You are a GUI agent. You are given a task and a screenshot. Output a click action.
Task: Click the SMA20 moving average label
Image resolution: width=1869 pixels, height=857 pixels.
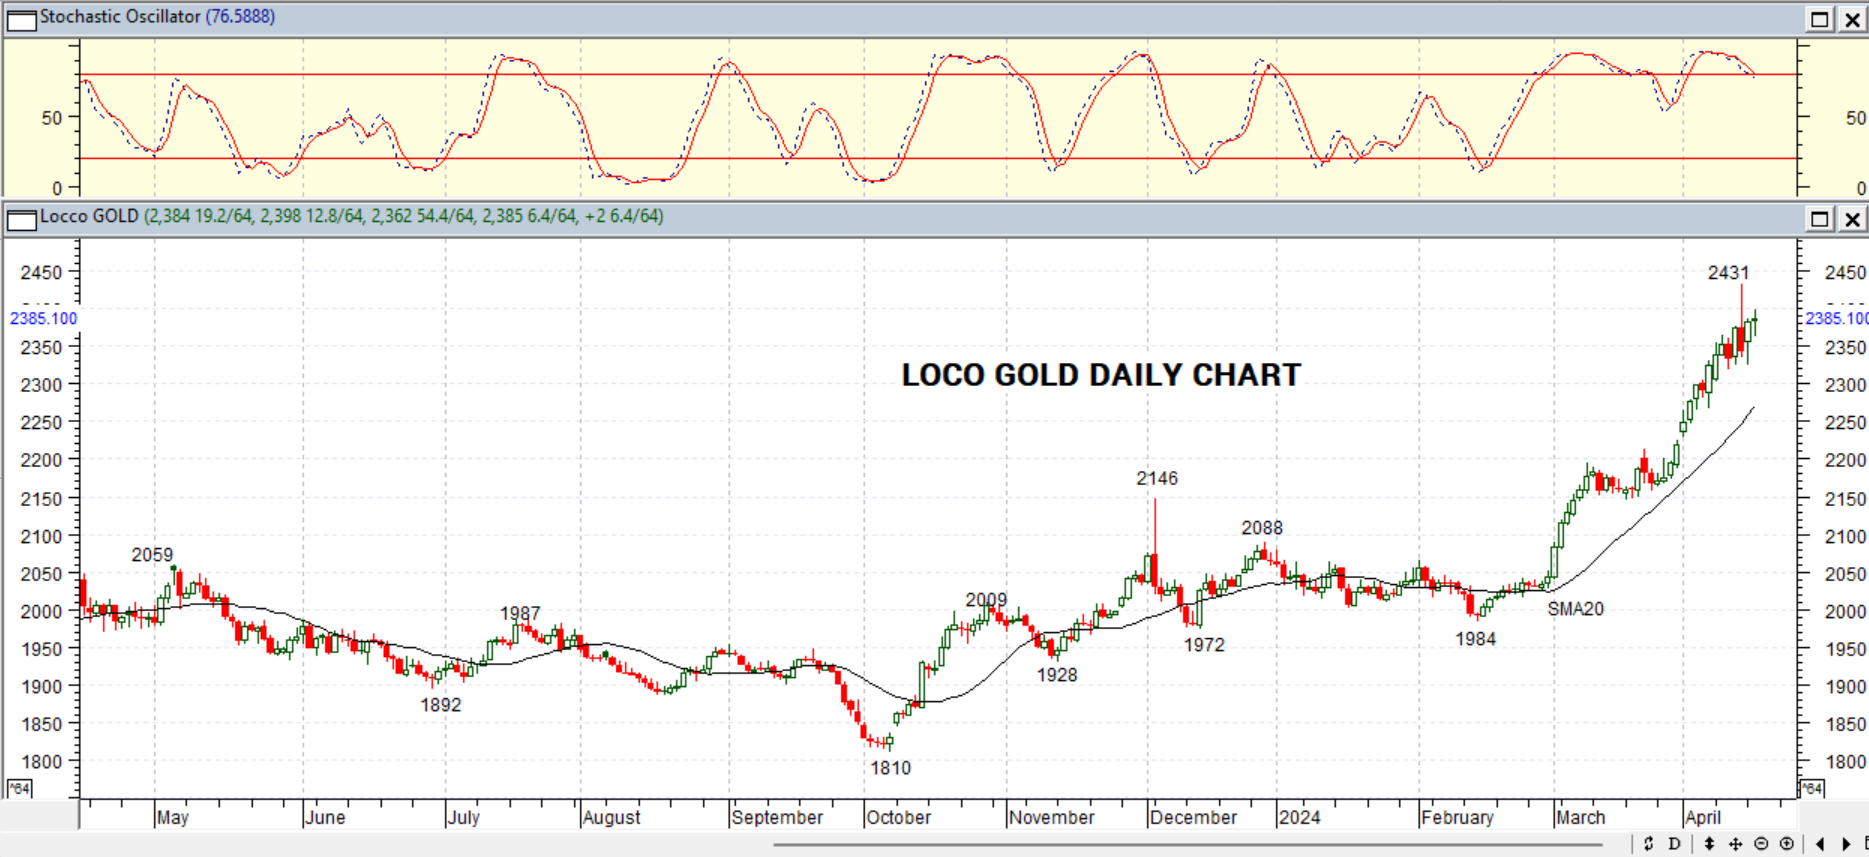pos(1575,609)
